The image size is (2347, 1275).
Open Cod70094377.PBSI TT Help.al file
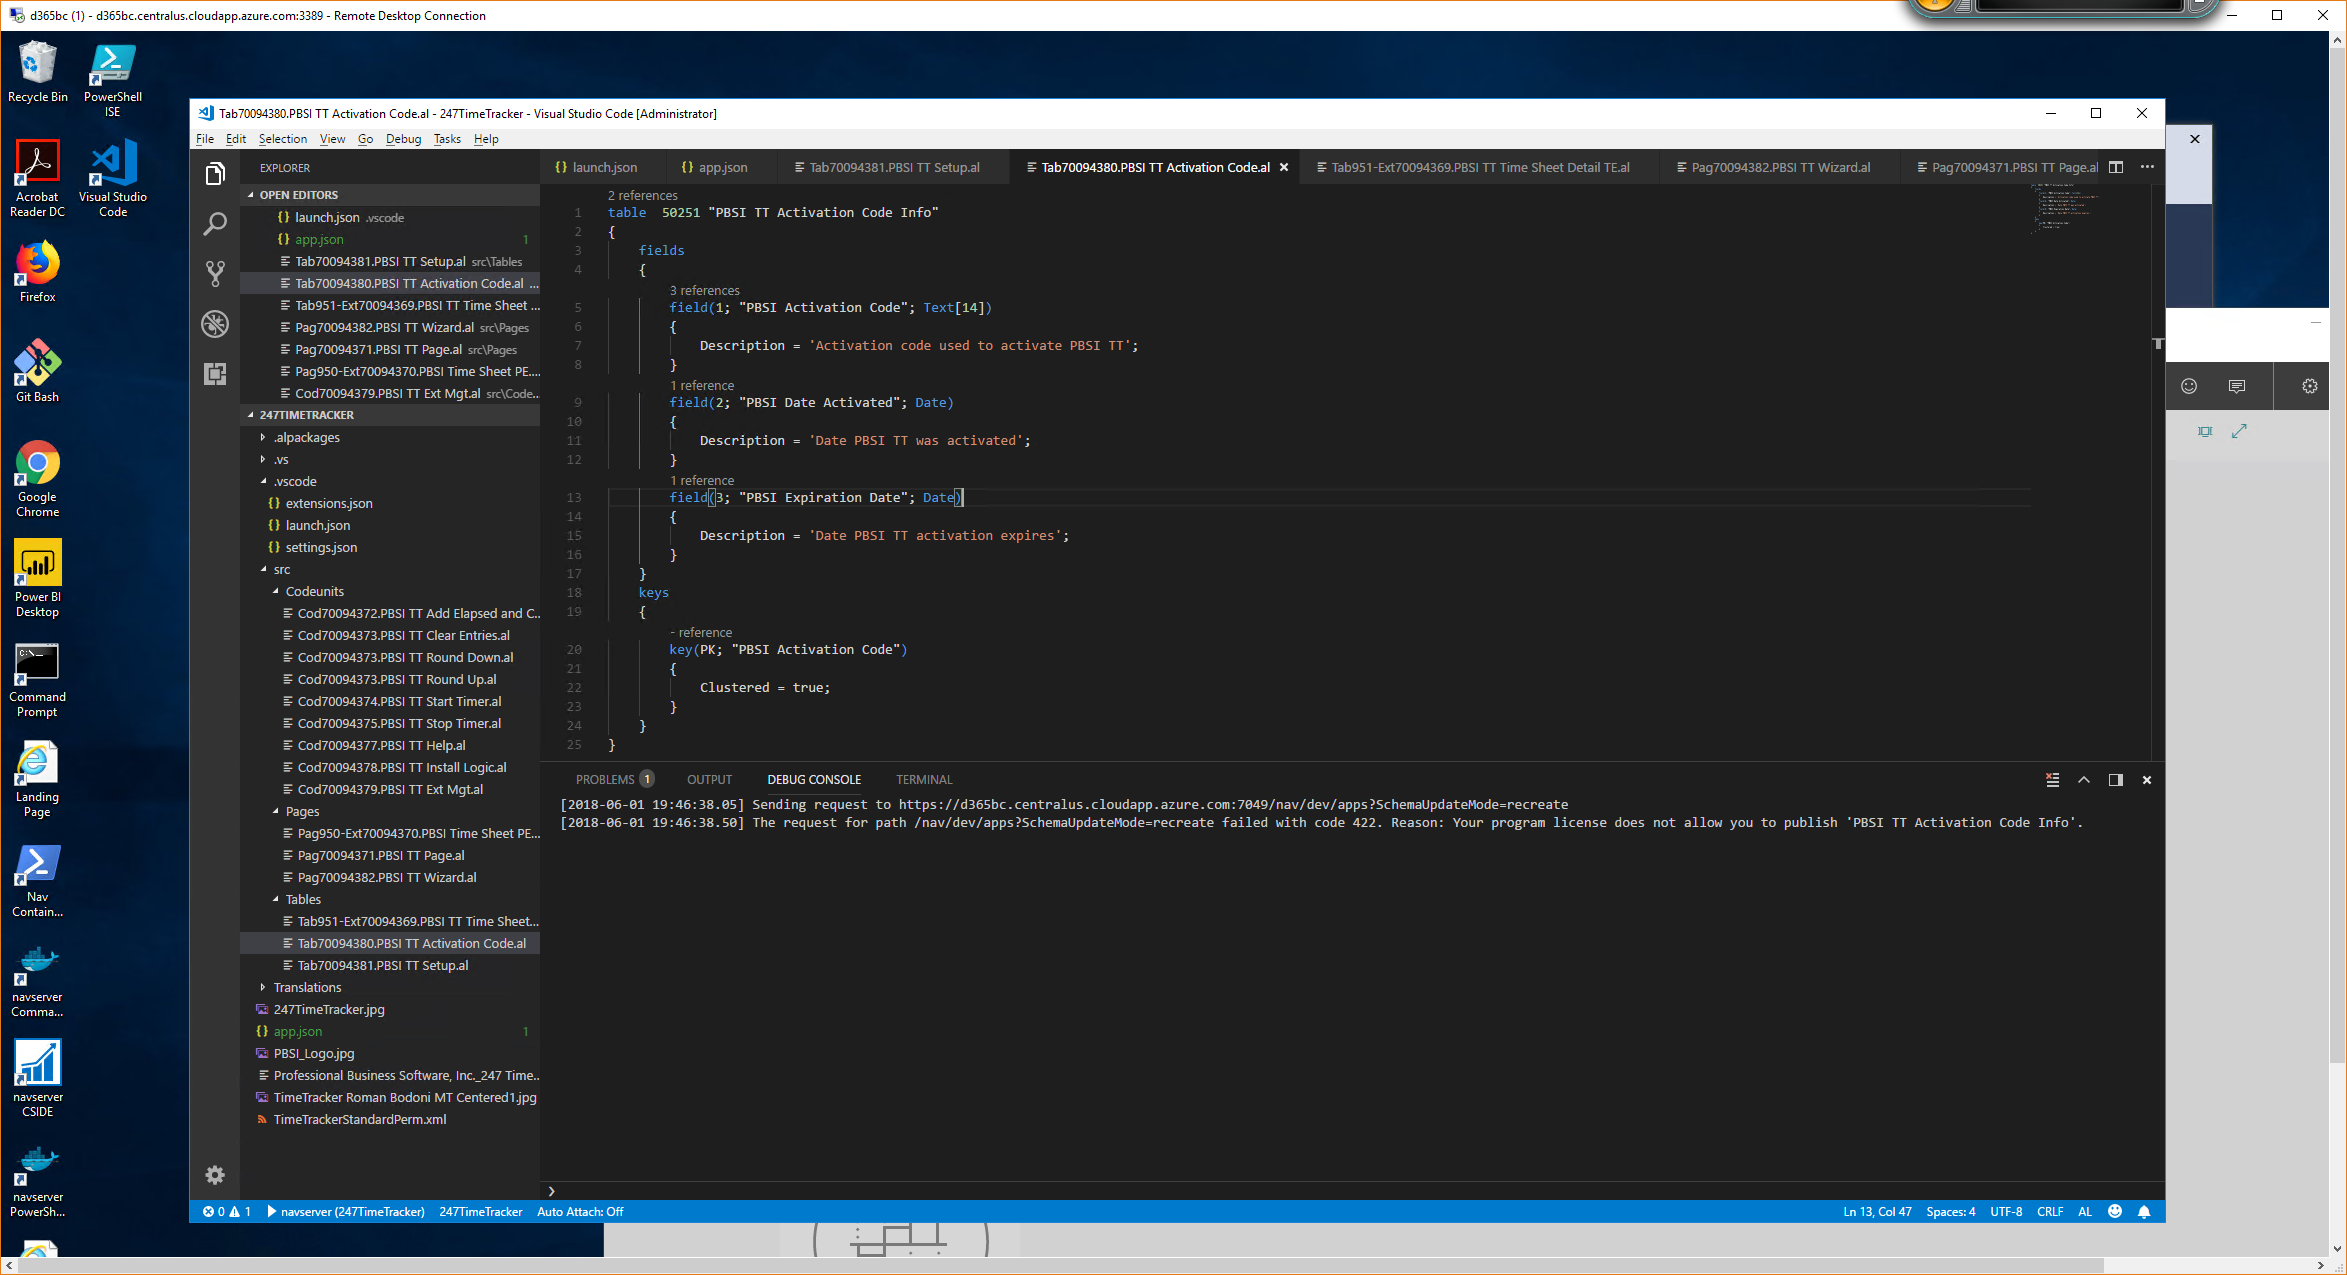[381, 745]
